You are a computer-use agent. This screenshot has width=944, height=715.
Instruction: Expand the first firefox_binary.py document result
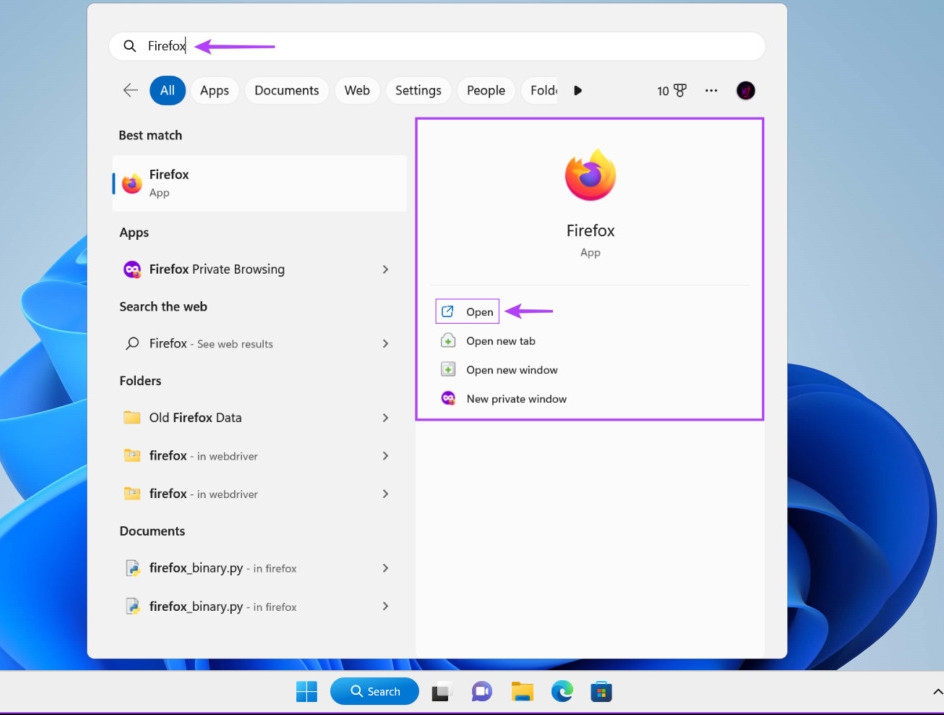(x=386, y=568)
